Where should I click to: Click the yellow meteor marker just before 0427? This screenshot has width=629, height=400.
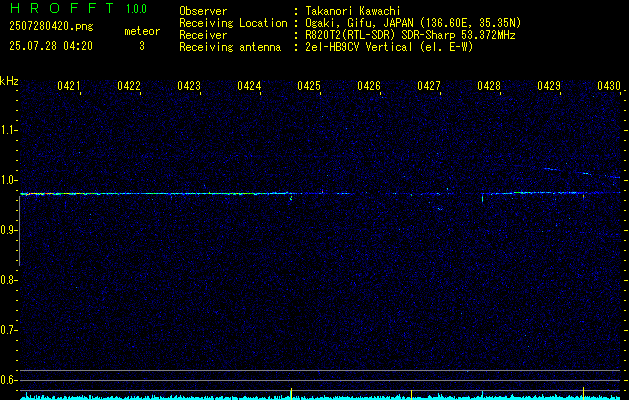pyautogui.click(x=412, y=395)
